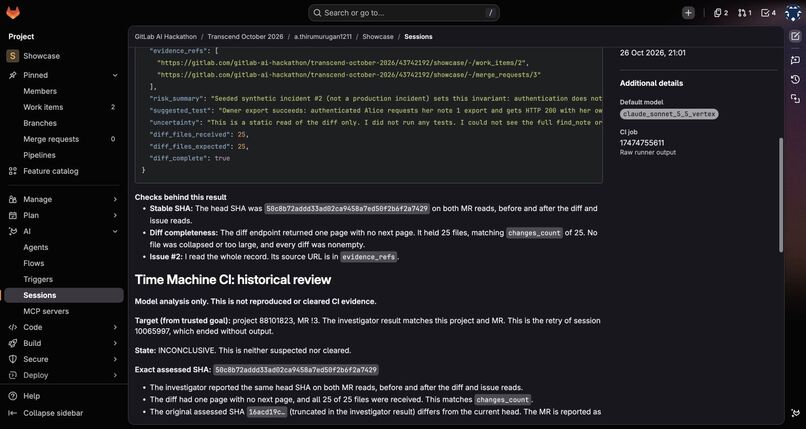
Task: Click the create new plus button
Action: 688,13
